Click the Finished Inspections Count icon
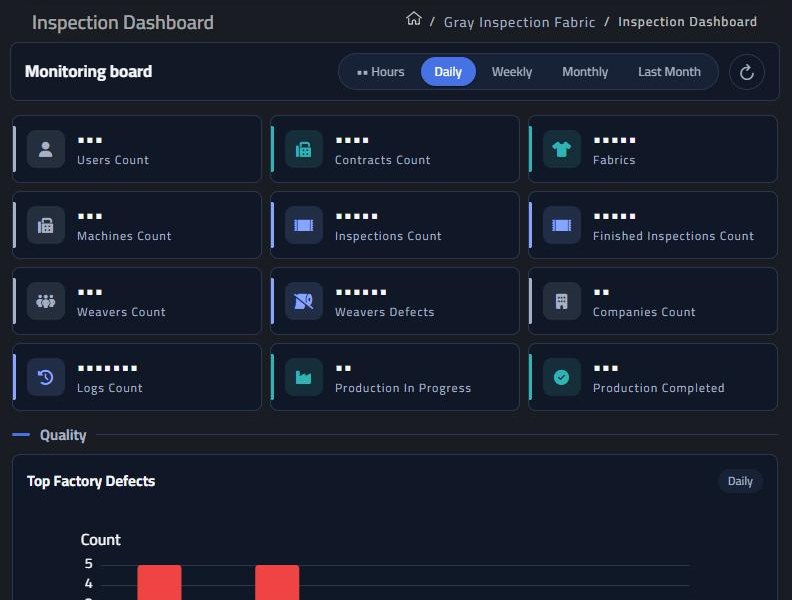 [x=562, y=225]
